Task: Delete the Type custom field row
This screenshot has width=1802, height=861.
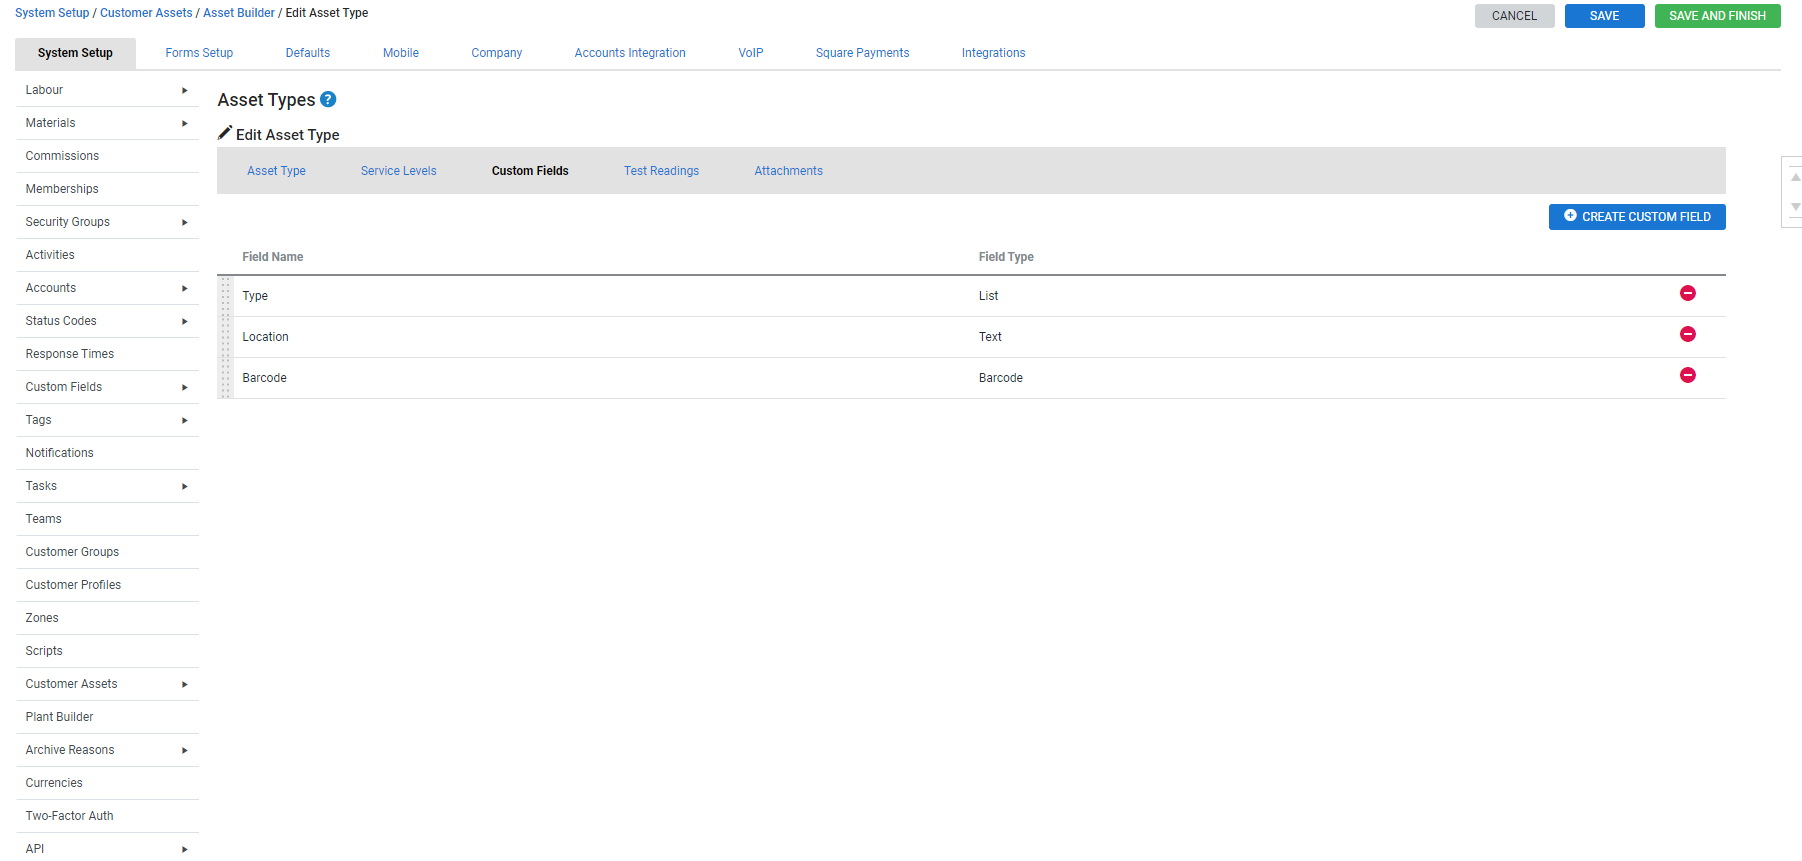Action: pyautogui.click(x=1687, y=293)
